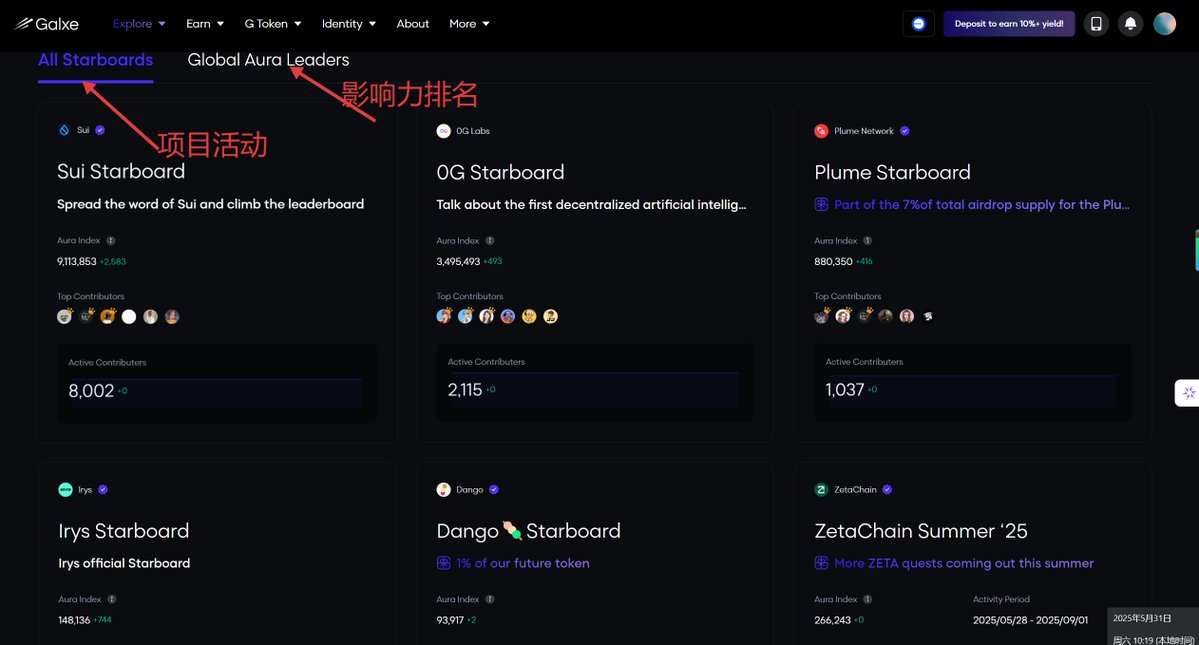The height and width of the screenshot is (645, 1199).
Task: Open the Plume Starboard title
Action: pos(892,173)
